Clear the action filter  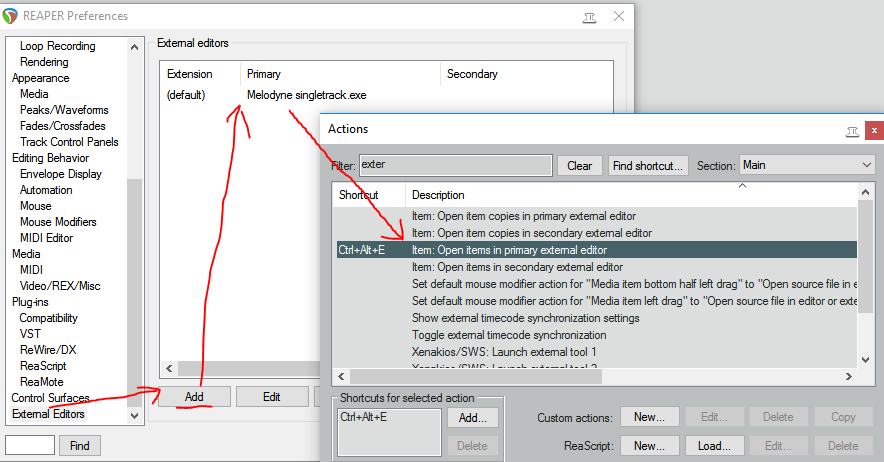coord(580,166)
